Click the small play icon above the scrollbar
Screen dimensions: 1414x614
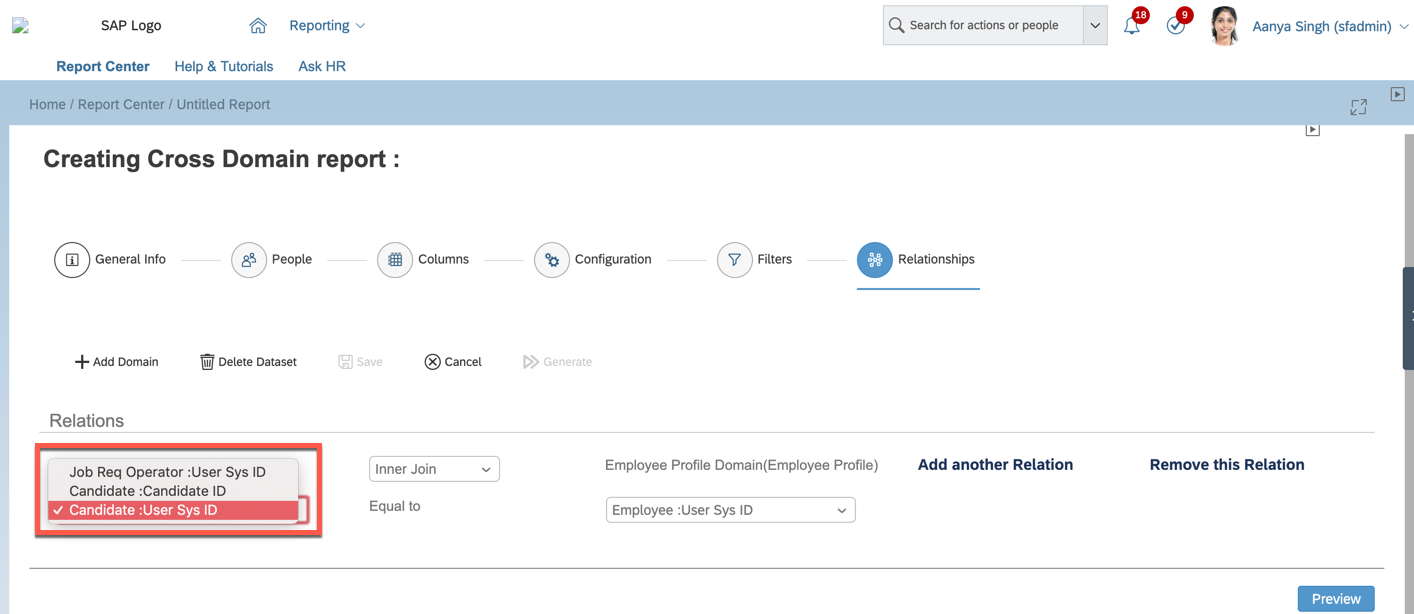click(x=1313, y=130)
